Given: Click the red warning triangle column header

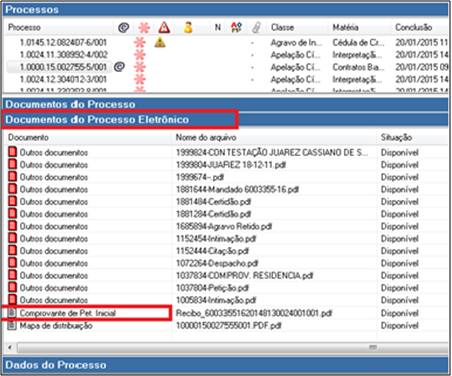Looking at the screenshot, I should 164,27.
